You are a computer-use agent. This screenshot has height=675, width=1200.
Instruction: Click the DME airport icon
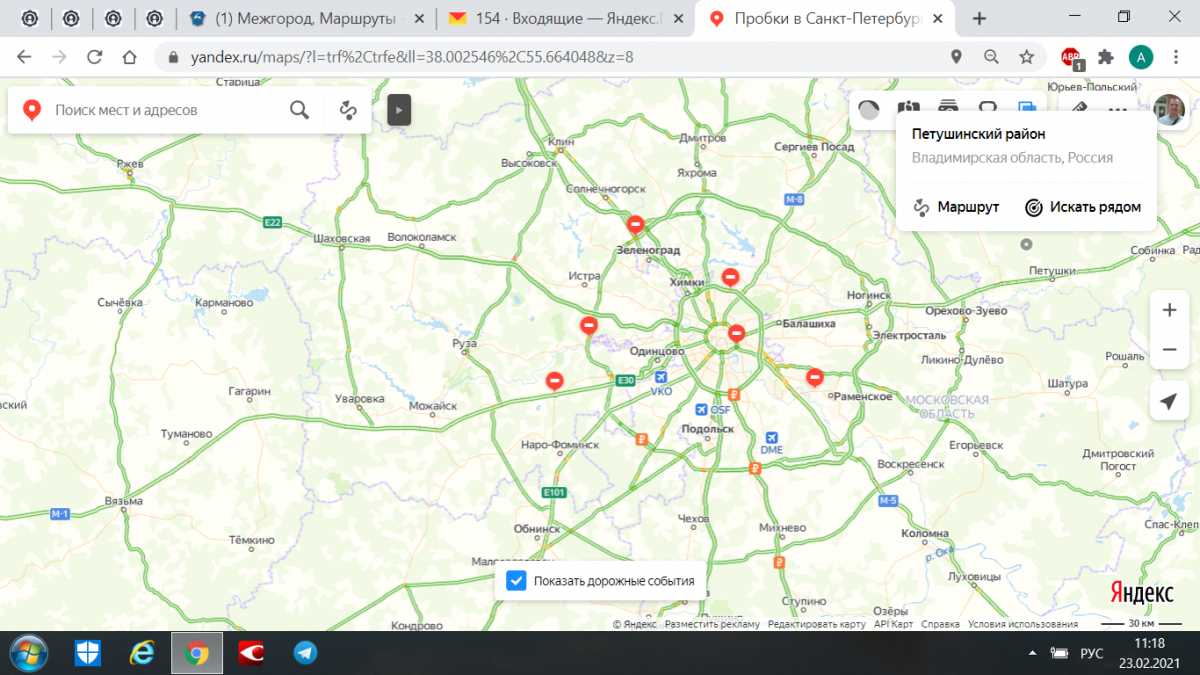click(771, 437)
